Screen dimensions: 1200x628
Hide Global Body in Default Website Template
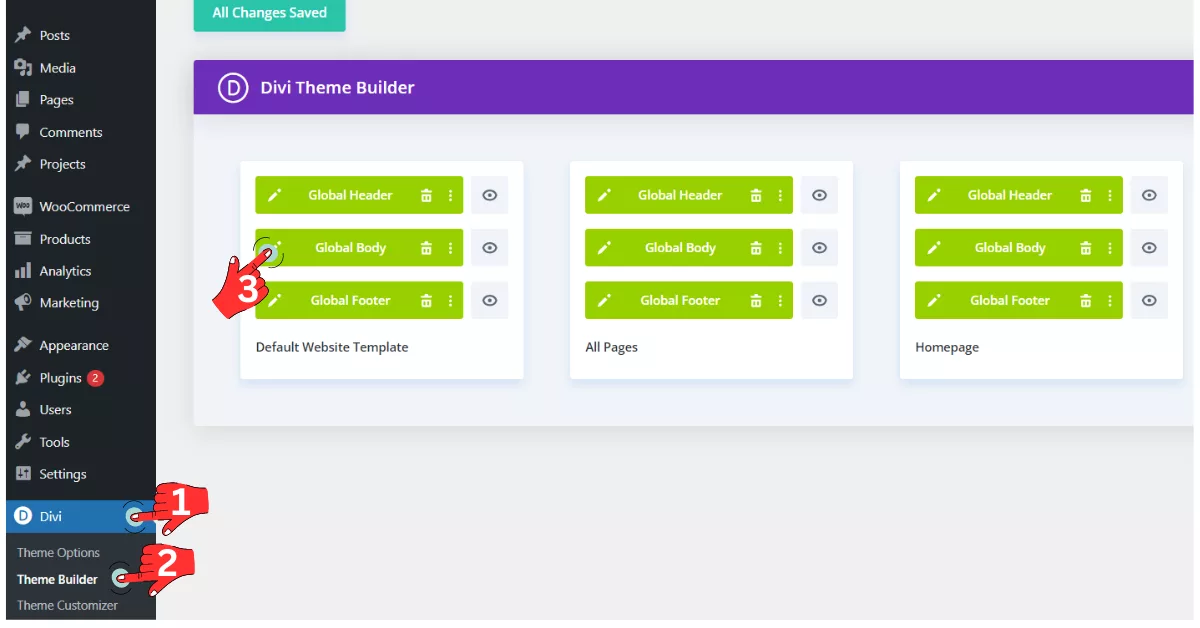(x=489, y=248)
